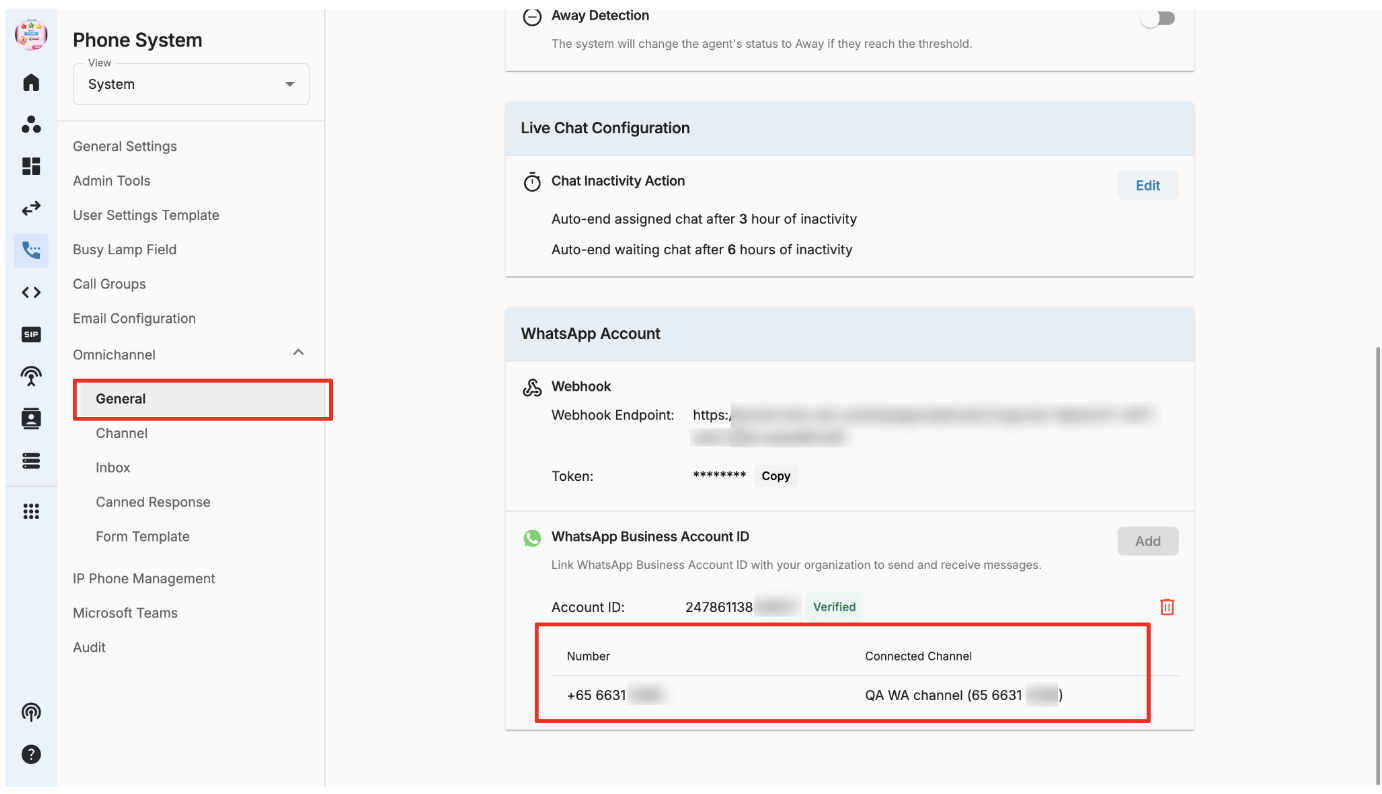Viewport: 1382px width, 794px height.
Task: Open the help question mark icon
Action: 31,754
